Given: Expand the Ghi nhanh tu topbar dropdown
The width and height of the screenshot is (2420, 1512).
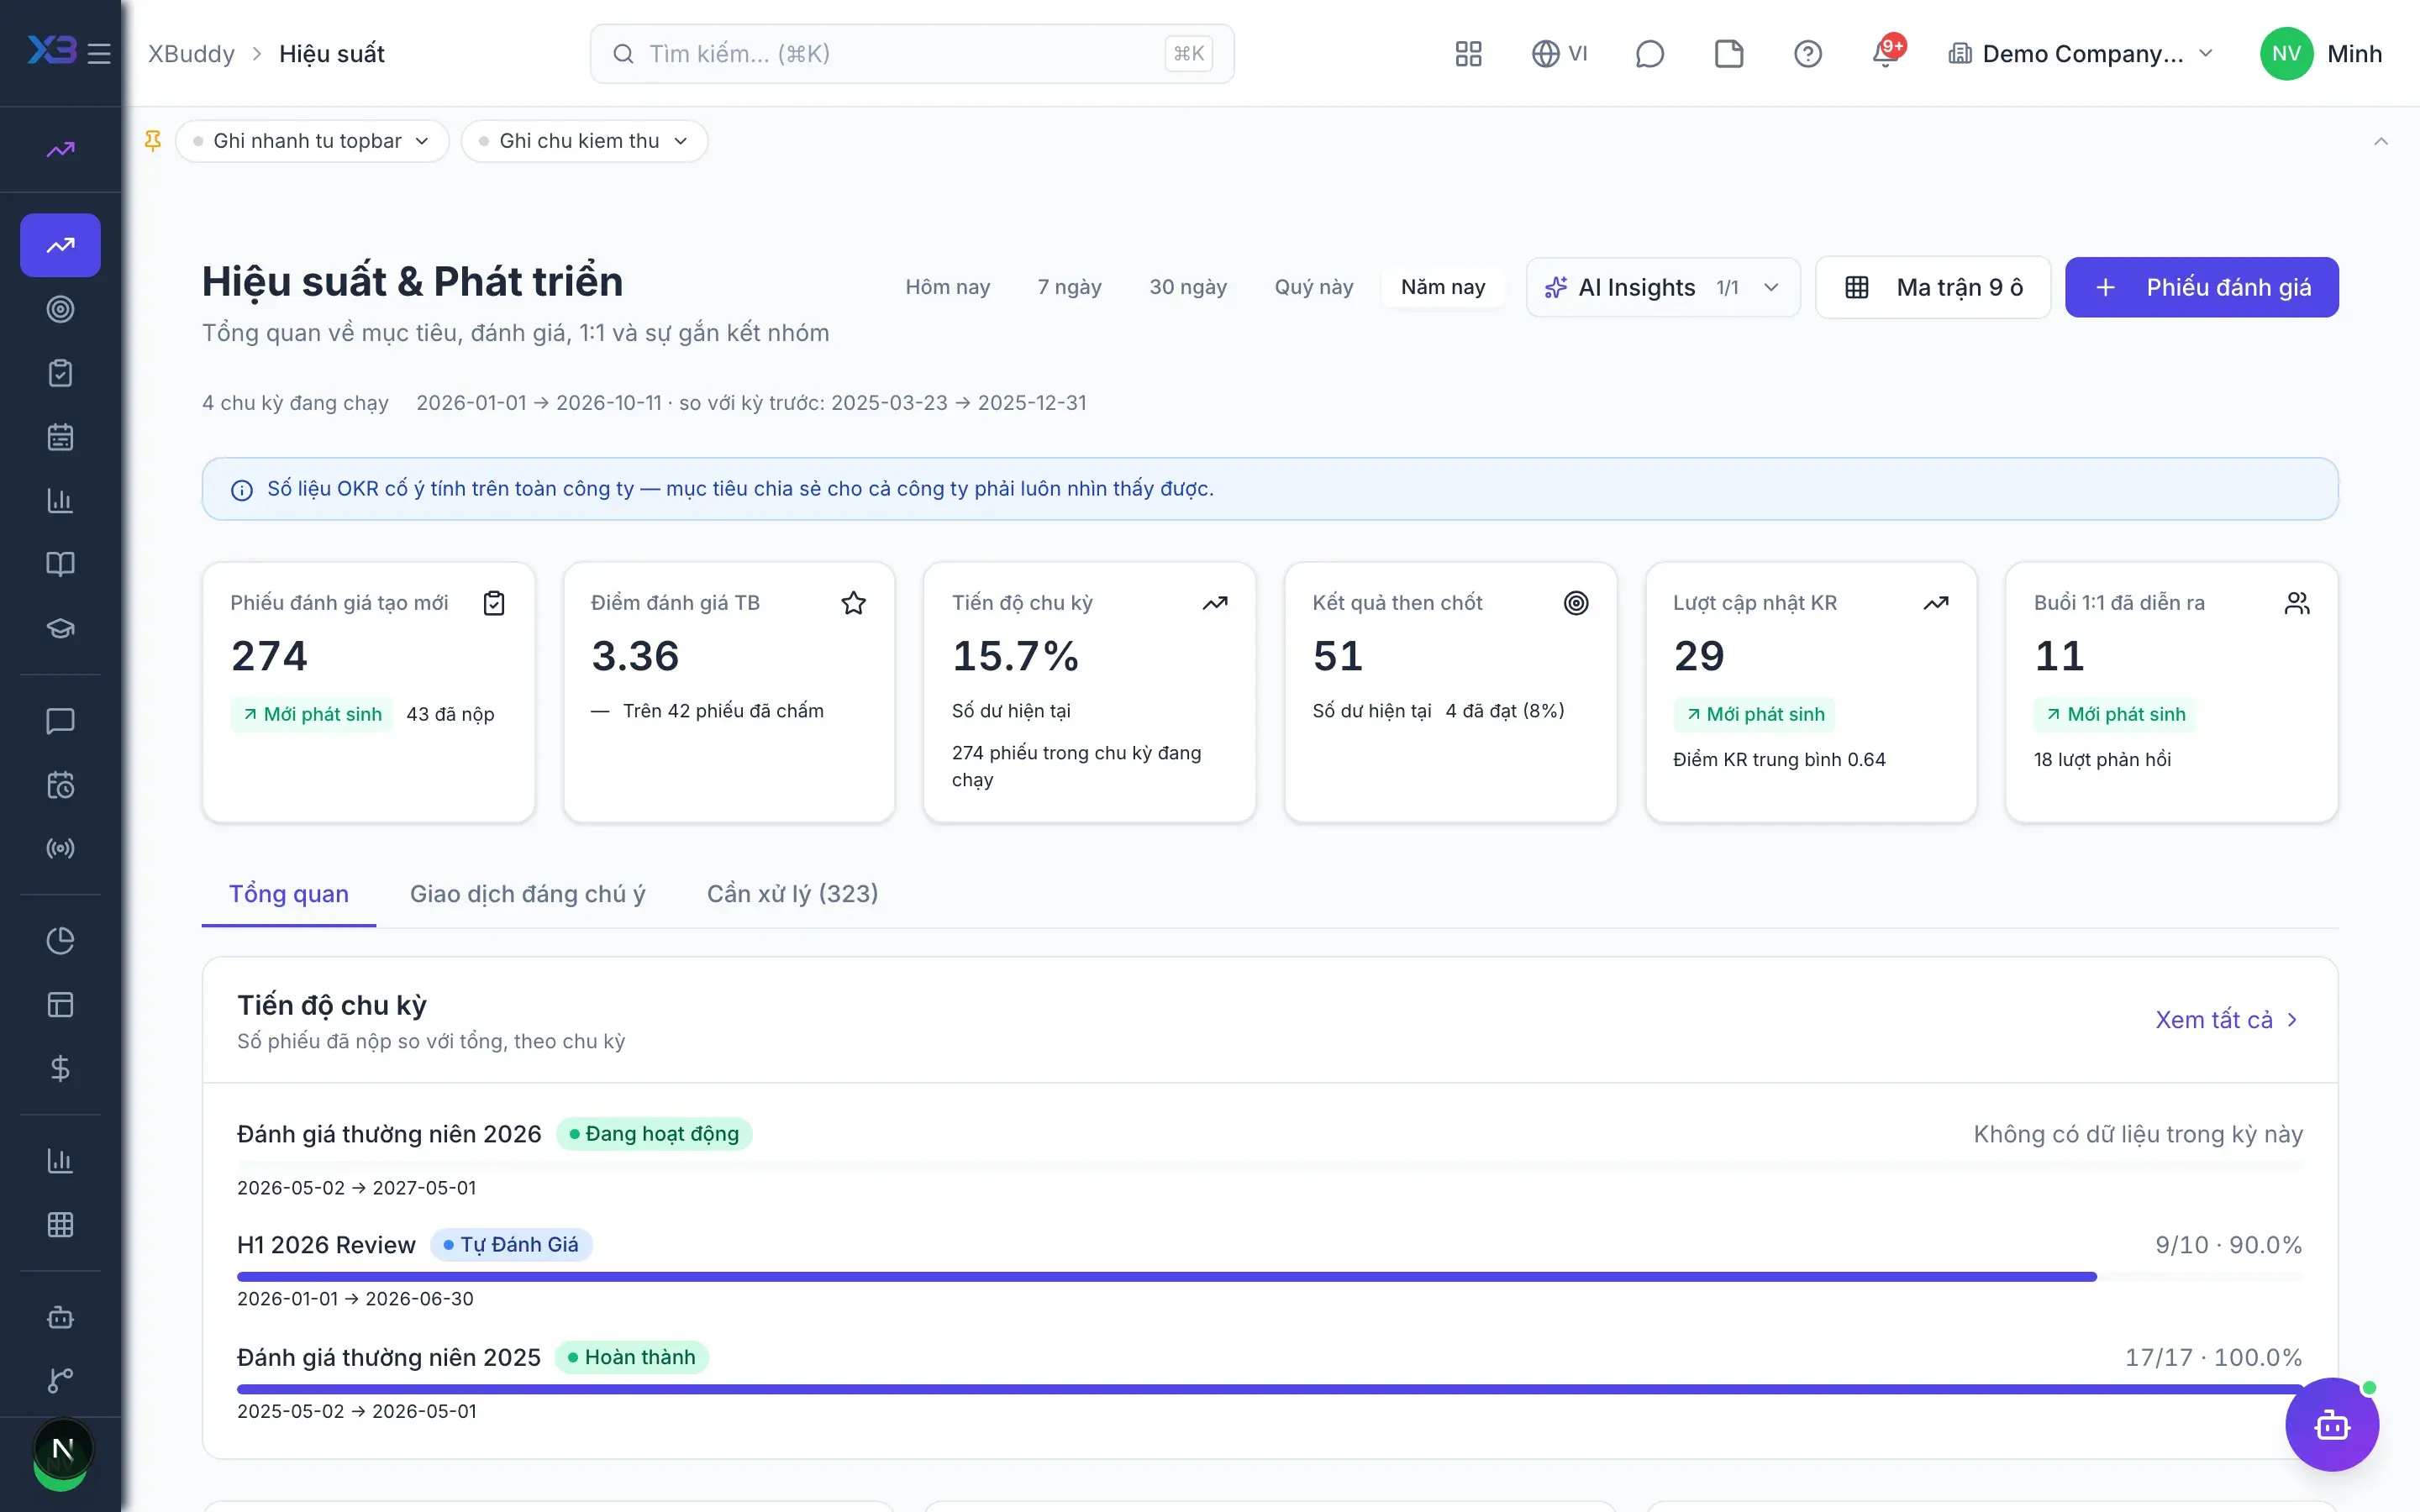Looking at the screenshot, I should tap(312, 141).
